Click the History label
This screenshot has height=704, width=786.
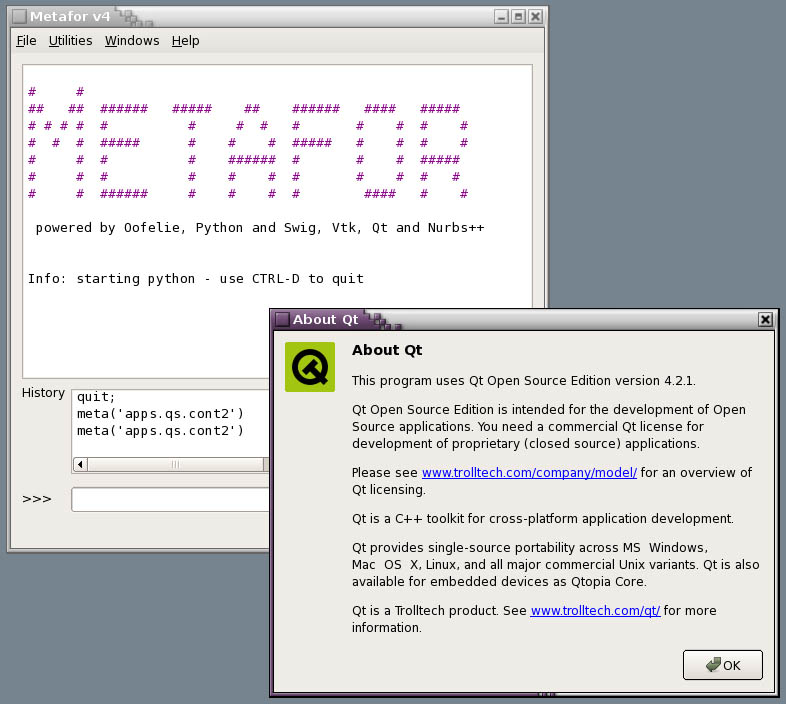(x=43, y=393)
